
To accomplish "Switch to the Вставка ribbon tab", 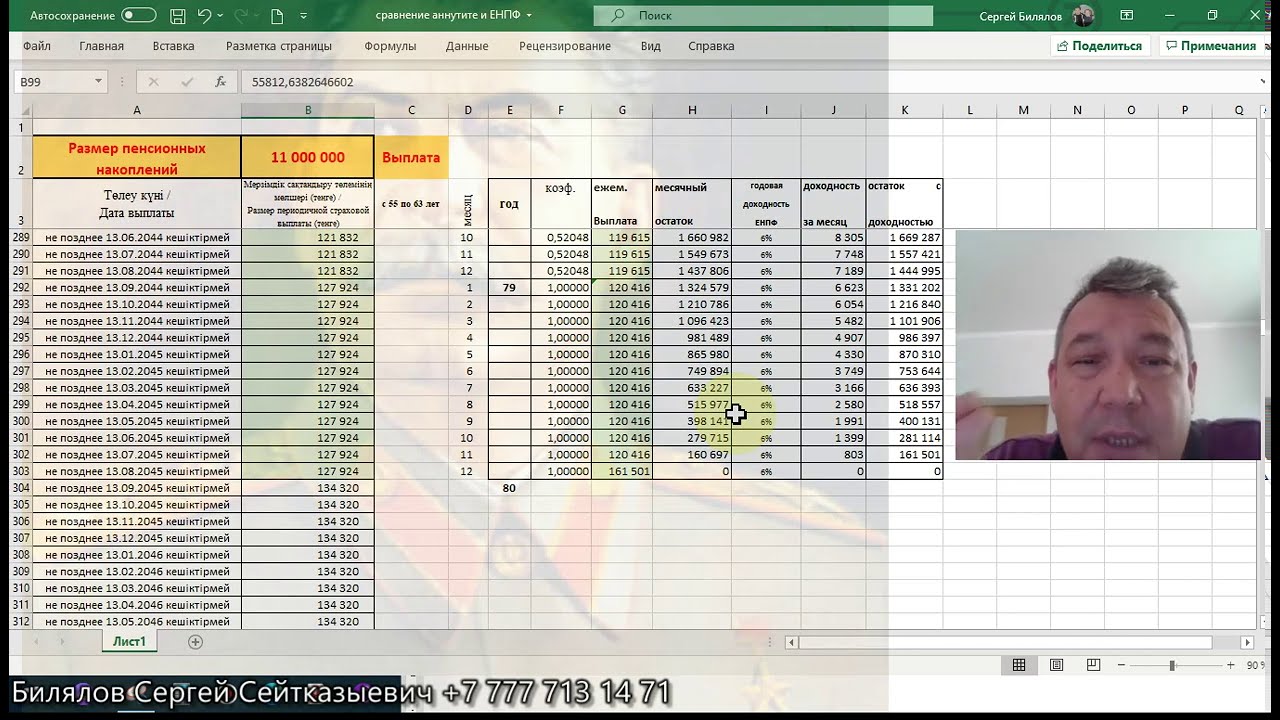I will pyautogui.click(x=174, y=46).
